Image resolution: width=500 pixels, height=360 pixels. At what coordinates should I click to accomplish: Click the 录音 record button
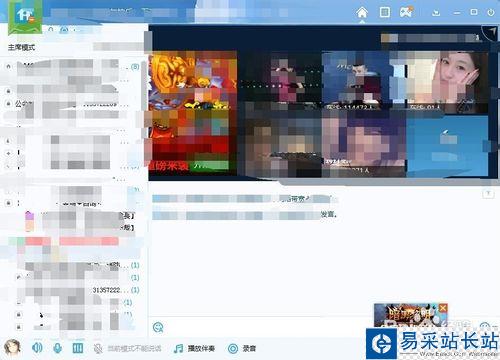pyautogui.click(x=241, y=349)
